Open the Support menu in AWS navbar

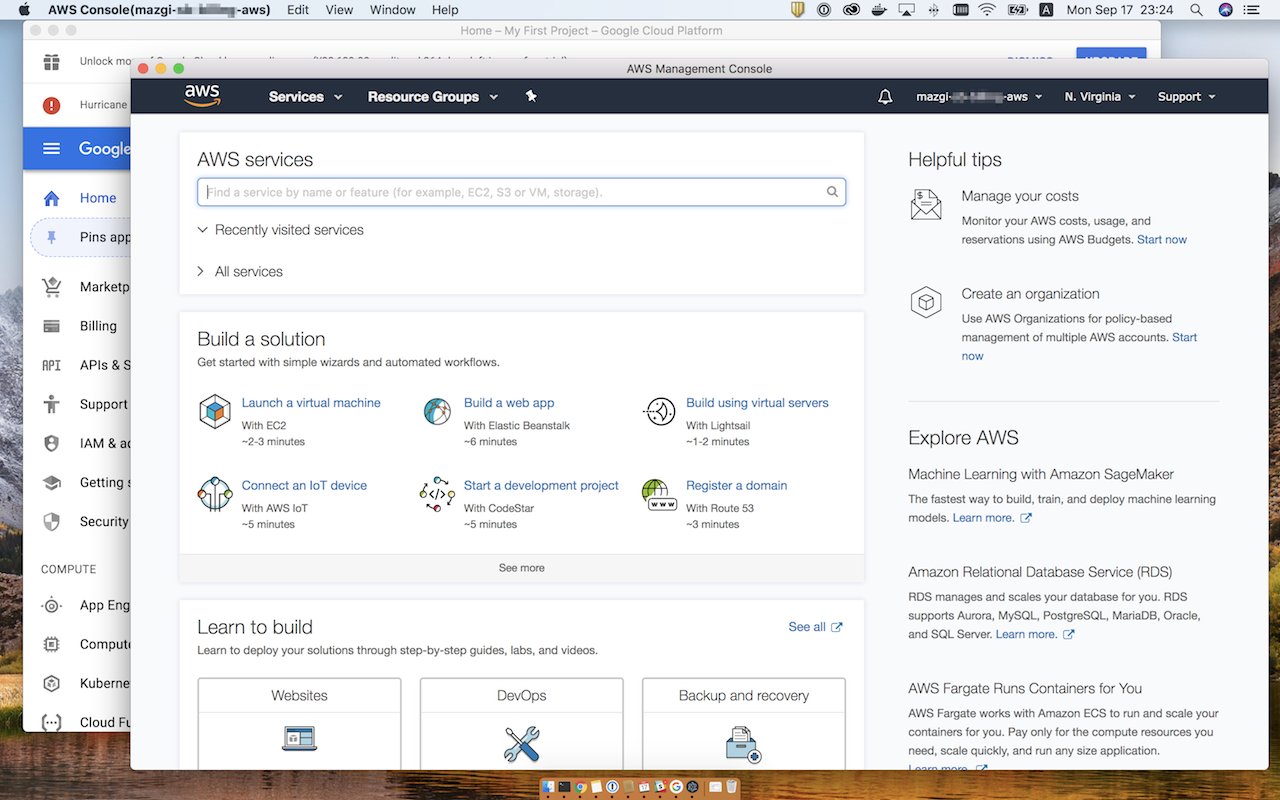[x=1186, y=97]
